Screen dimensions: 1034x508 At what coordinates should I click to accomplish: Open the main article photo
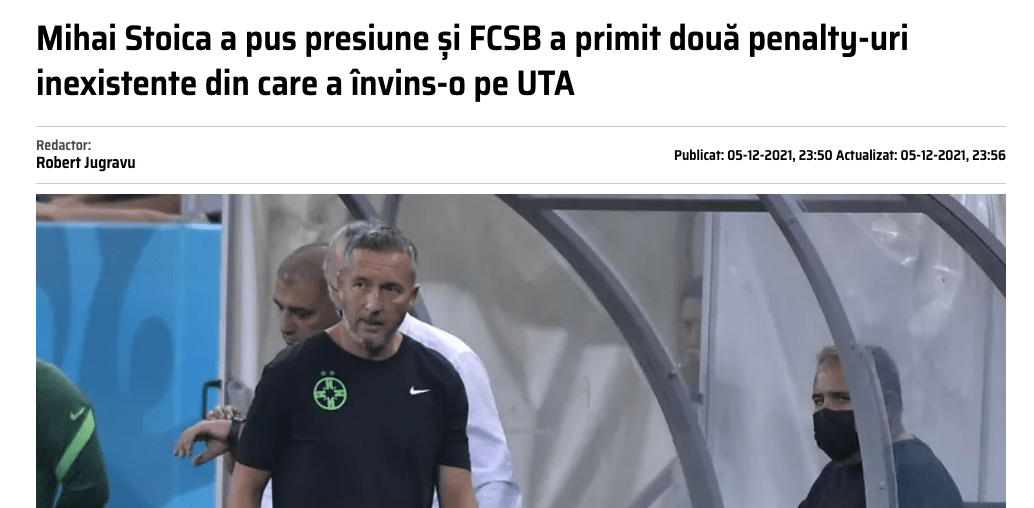[521, 351]
